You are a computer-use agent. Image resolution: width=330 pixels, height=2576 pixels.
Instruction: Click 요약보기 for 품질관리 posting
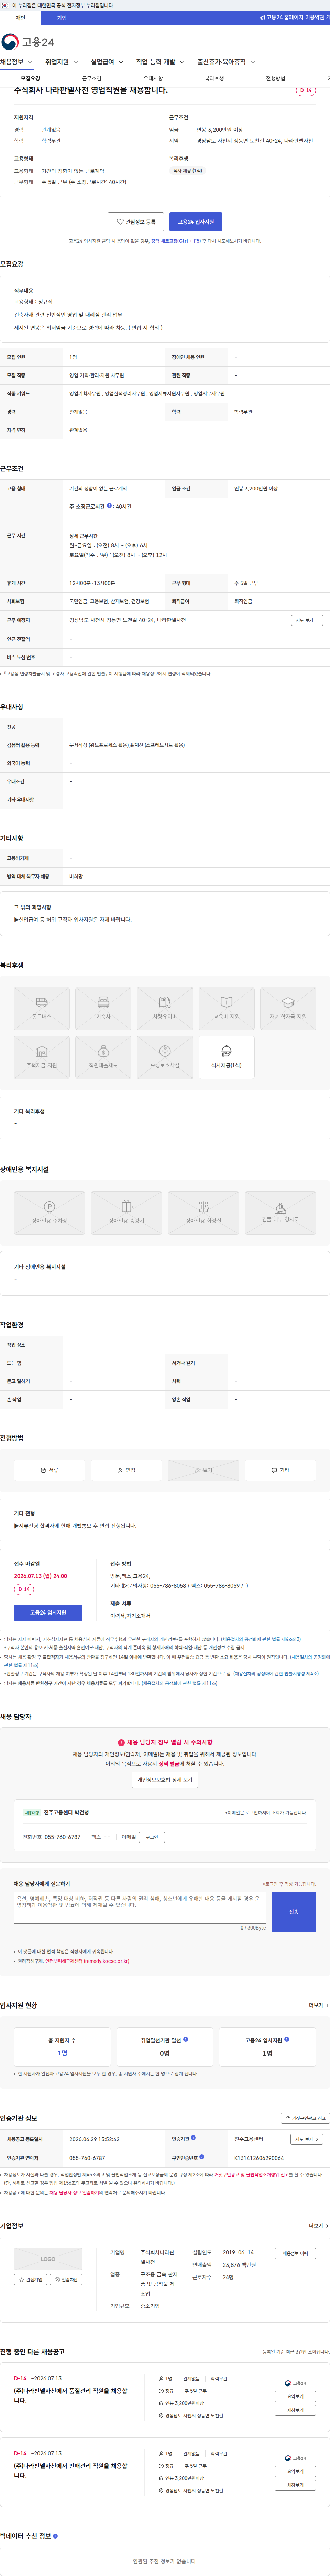click(295, 2396)
